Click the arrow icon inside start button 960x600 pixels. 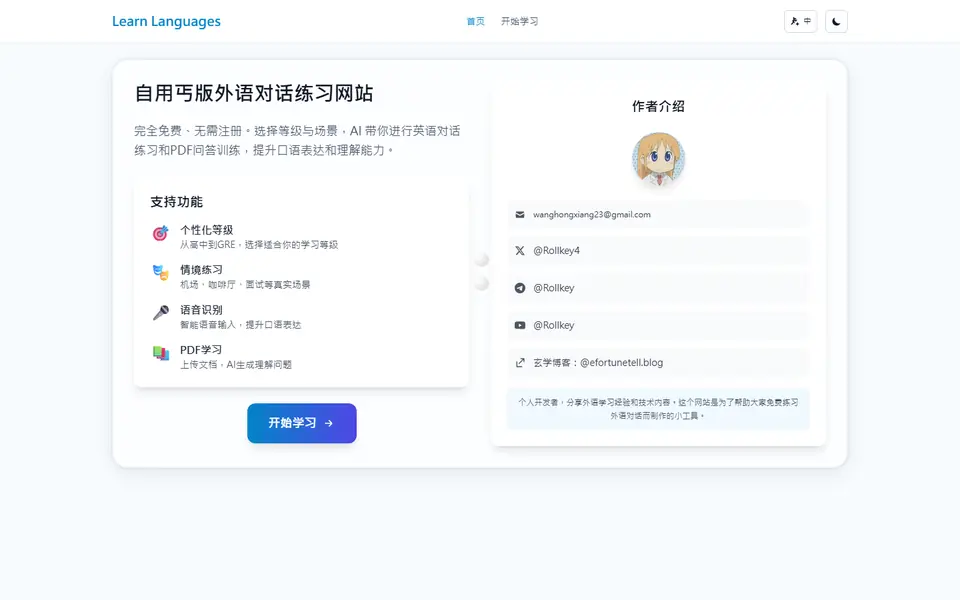(x=329, y=423)
